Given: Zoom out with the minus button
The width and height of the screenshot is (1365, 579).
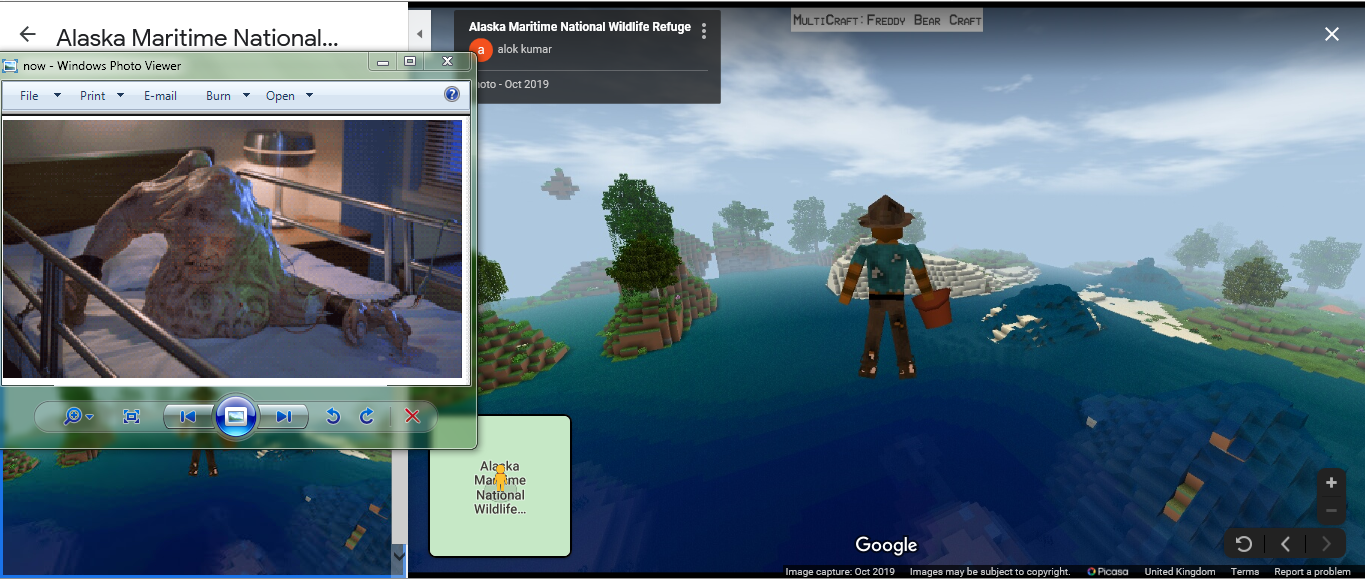Looking at the screenshot, I should pos(1331,511).
